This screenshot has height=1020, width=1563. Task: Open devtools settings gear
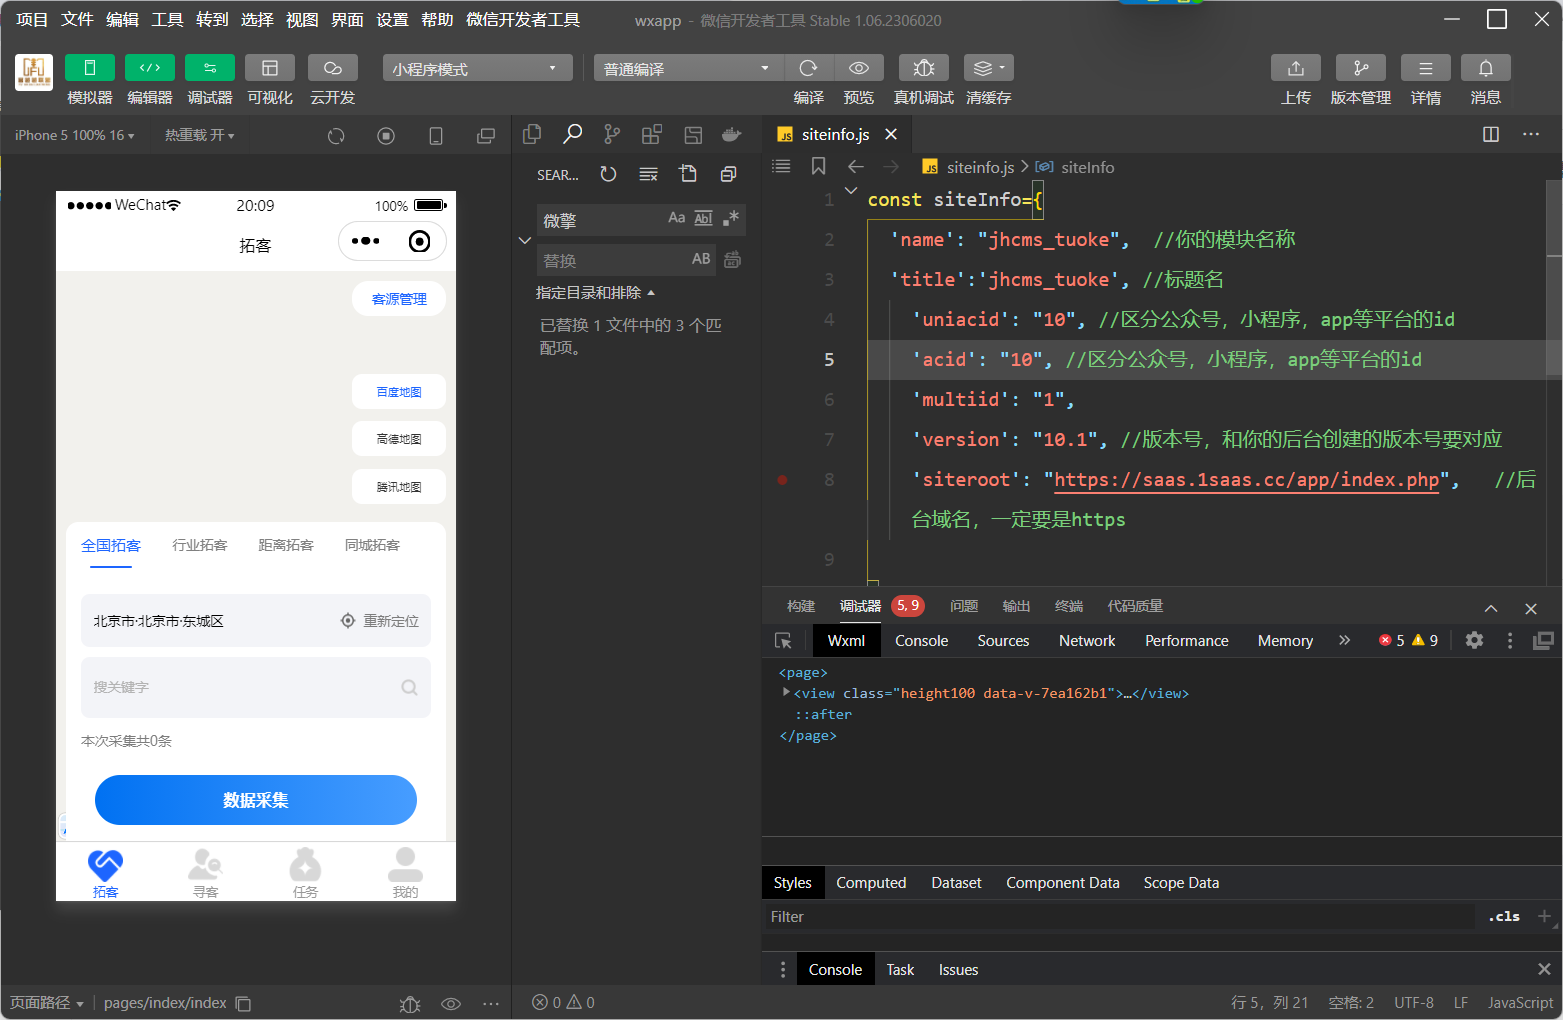click(1474, 640)
